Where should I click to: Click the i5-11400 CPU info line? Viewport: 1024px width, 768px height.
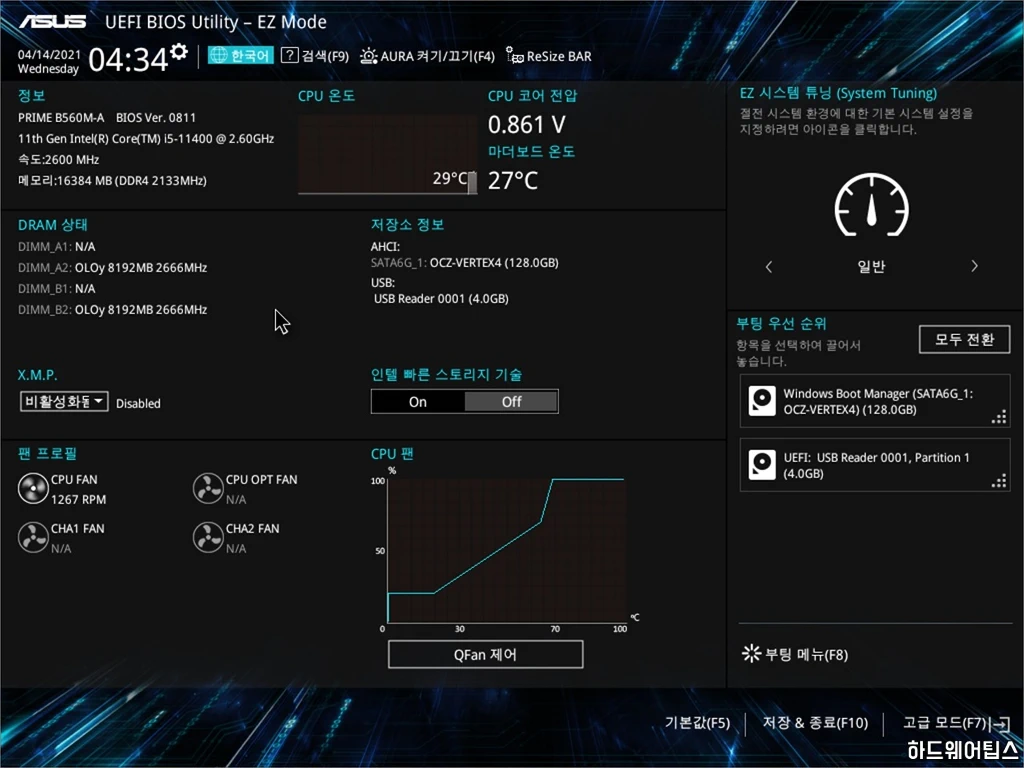pyautogui.click(x=146, y=138)
